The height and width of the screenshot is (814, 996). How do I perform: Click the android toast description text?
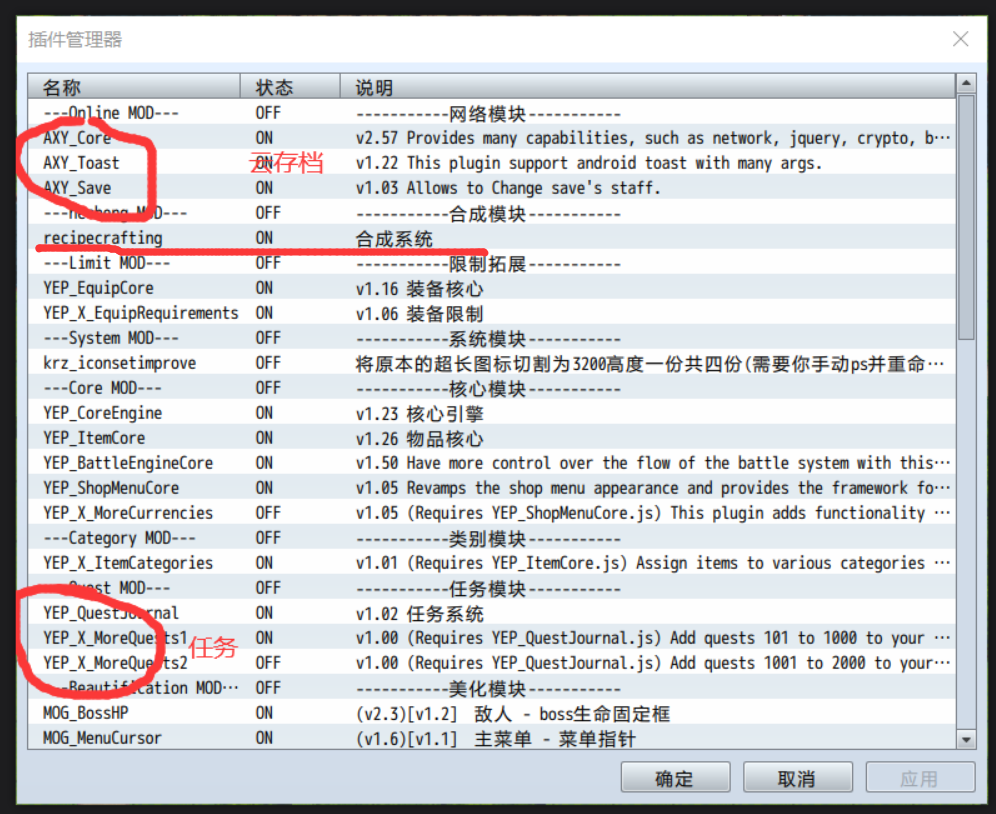click(x=589, y=163)
